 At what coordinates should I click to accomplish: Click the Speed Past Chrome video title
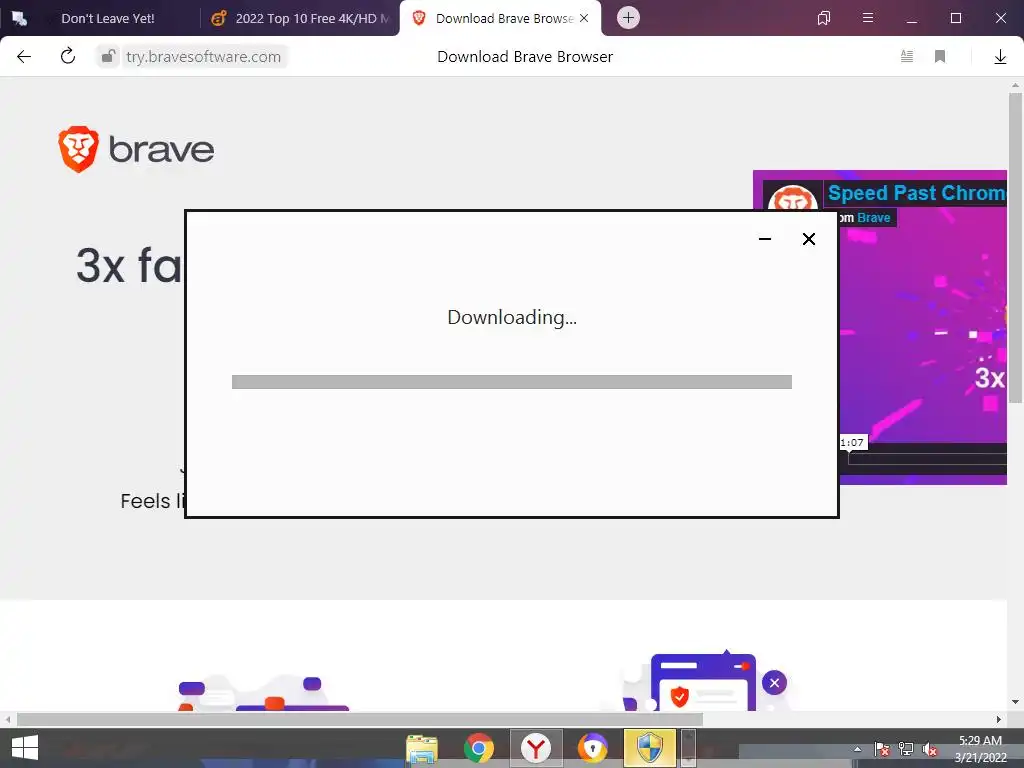917,193
